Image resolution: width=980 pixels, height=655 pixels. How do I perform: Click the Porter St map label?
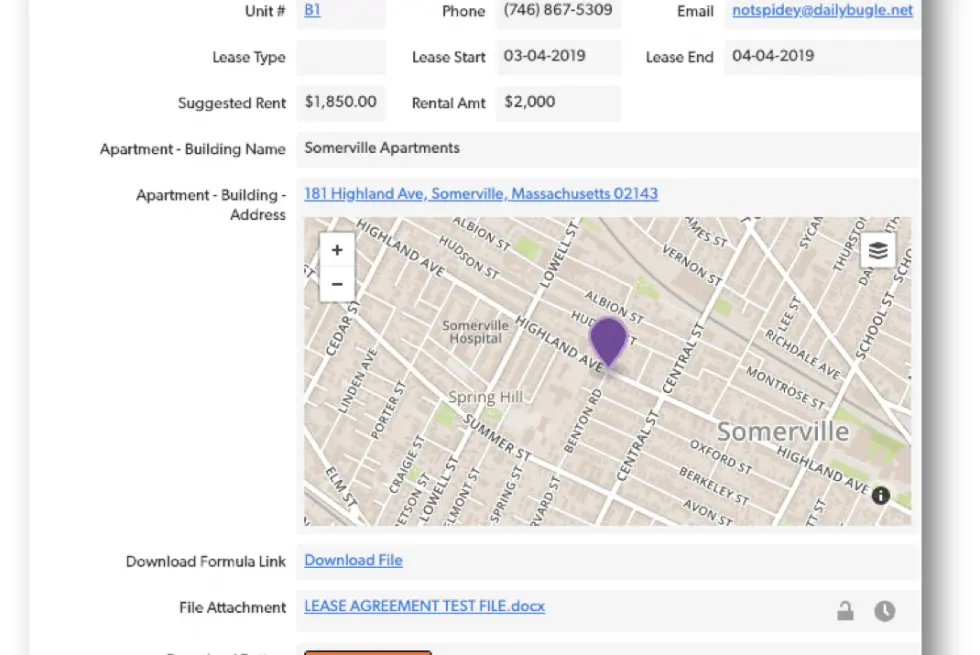point(388,409)
